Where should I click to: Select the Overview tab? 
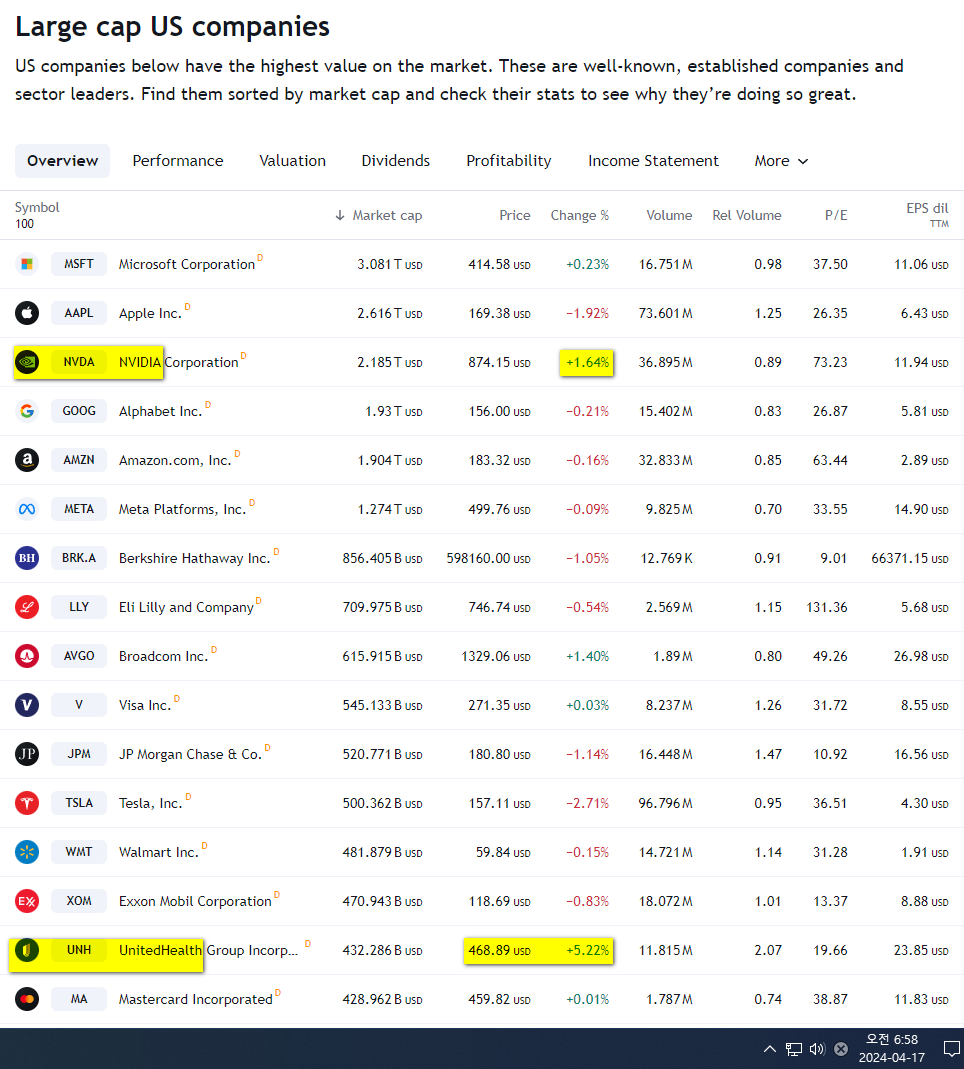(63, 161)
